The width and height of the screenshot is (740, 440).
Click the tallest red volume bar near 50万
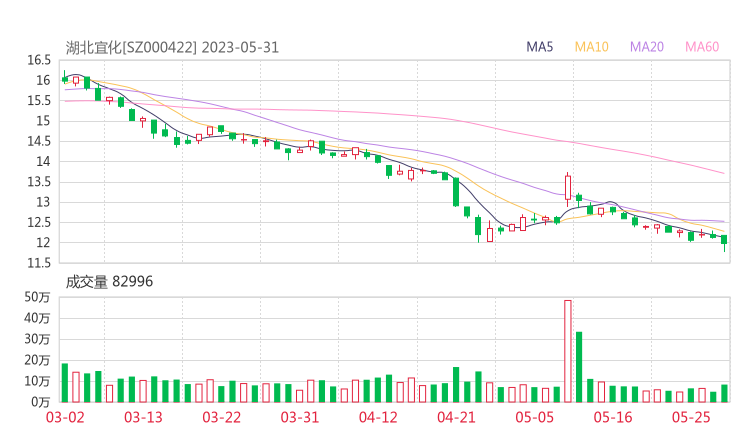click(x=568, y=351)
